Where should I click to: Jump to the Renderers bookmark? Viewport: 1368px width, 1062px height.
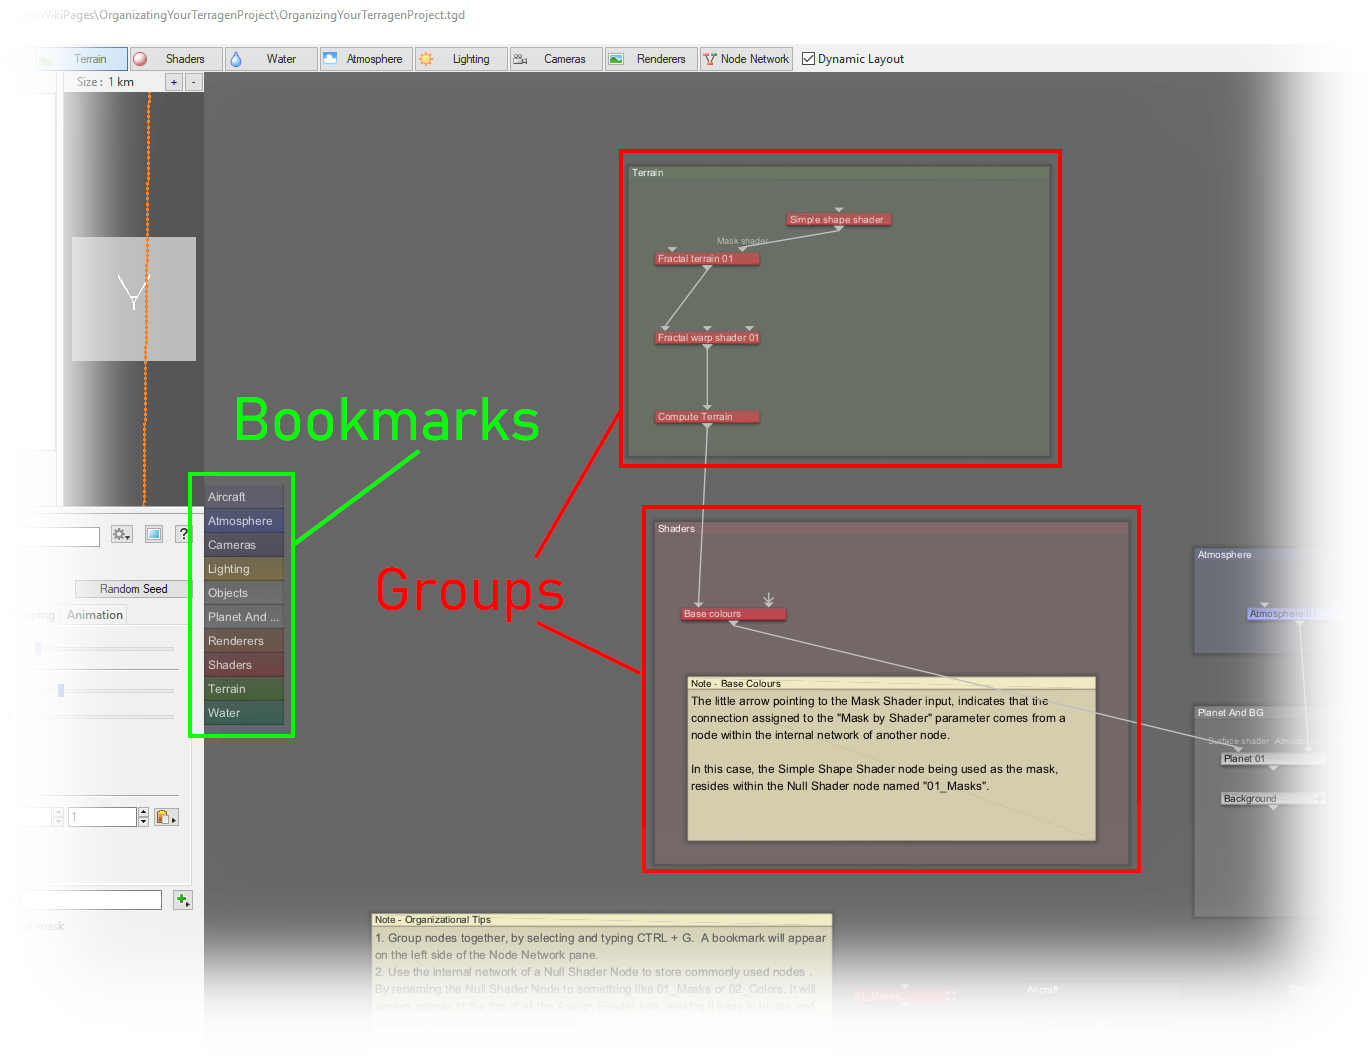tap(244, 641)
